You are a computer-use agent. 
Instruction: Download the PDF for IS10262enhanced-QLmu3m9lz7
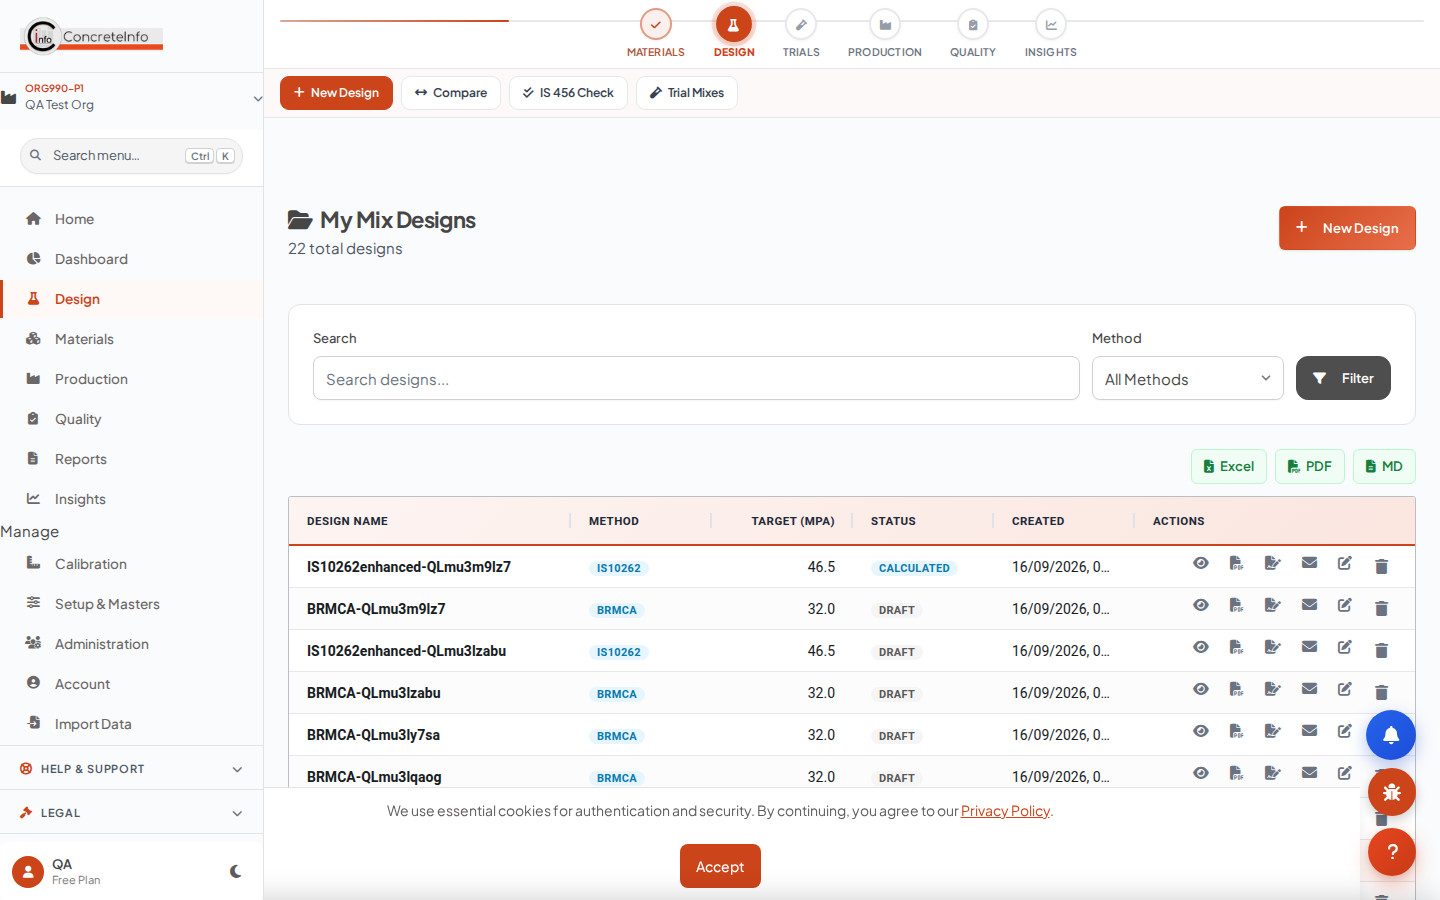[x=1237, y=563]
